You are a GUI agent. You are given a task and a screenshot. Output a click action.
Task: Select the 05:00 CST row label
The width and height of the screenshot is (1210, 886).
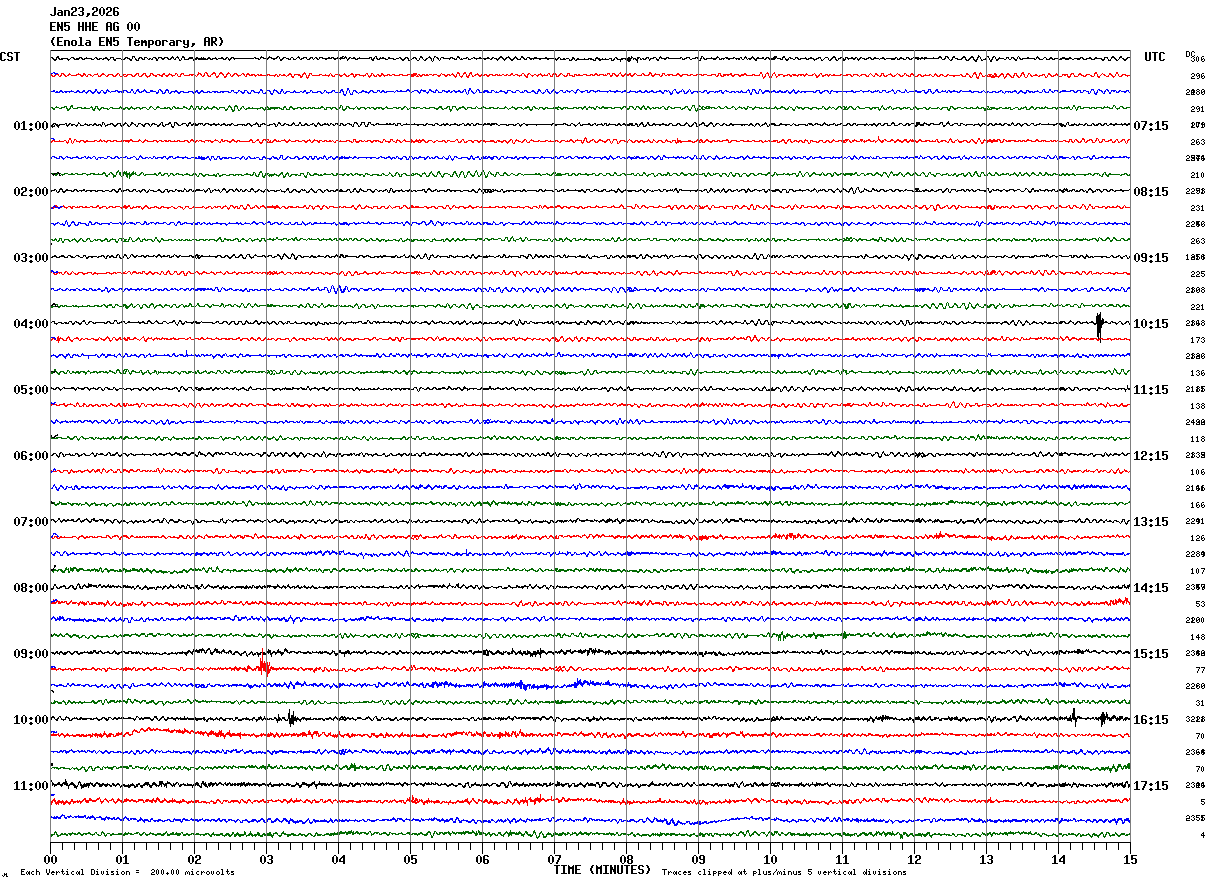coord(31,390)
